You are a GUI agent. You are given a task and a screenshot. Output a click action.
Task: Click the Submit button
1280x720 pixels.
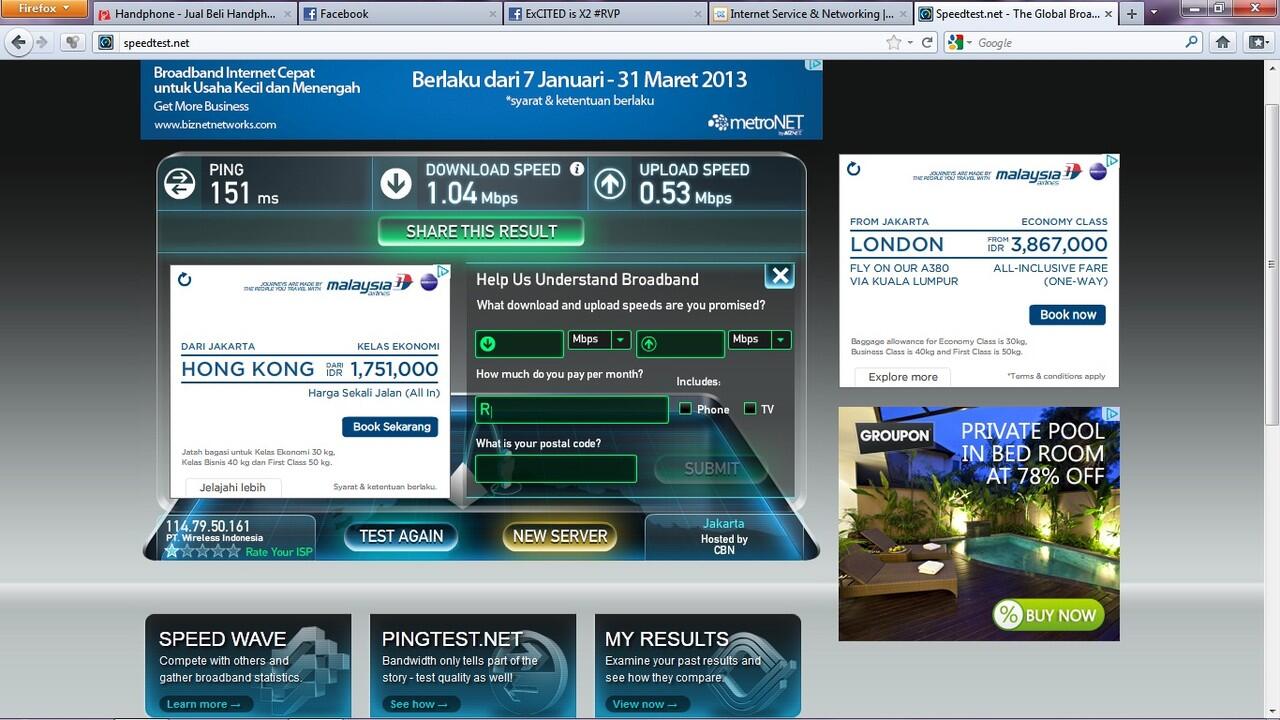[x=711, y=468]
